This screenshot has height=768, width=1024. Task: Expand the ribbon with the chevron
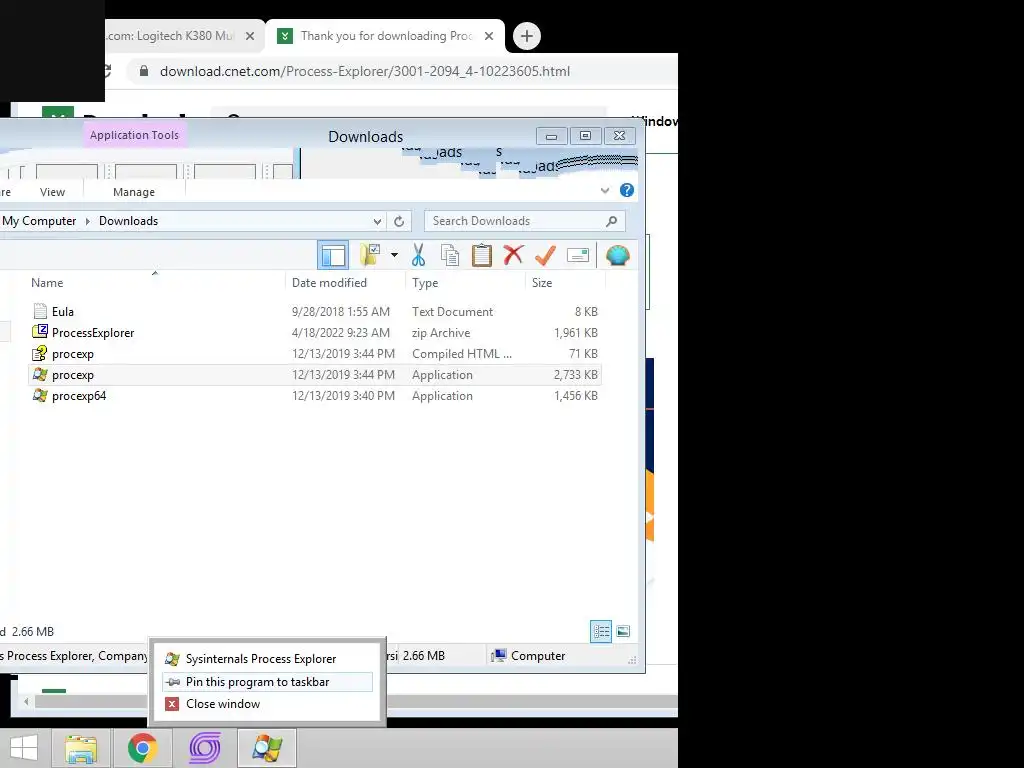[x=605, y=191]
